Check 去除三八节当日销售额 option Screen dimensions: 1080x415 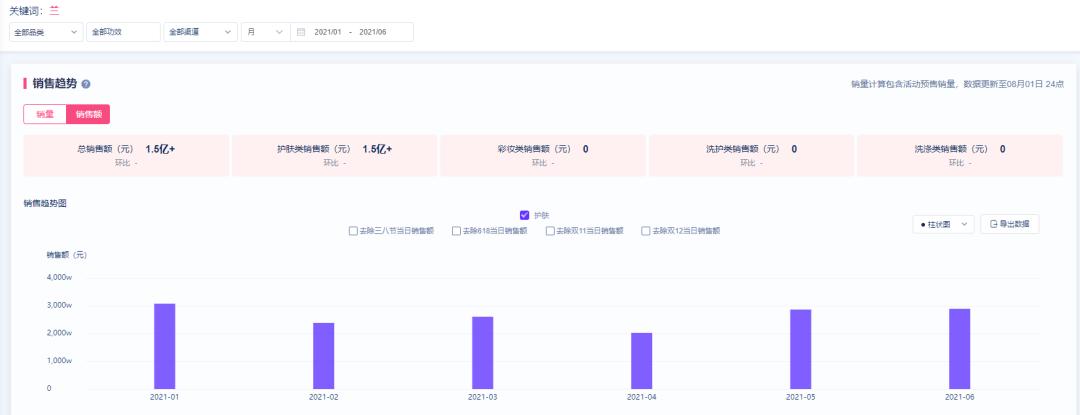353,231
